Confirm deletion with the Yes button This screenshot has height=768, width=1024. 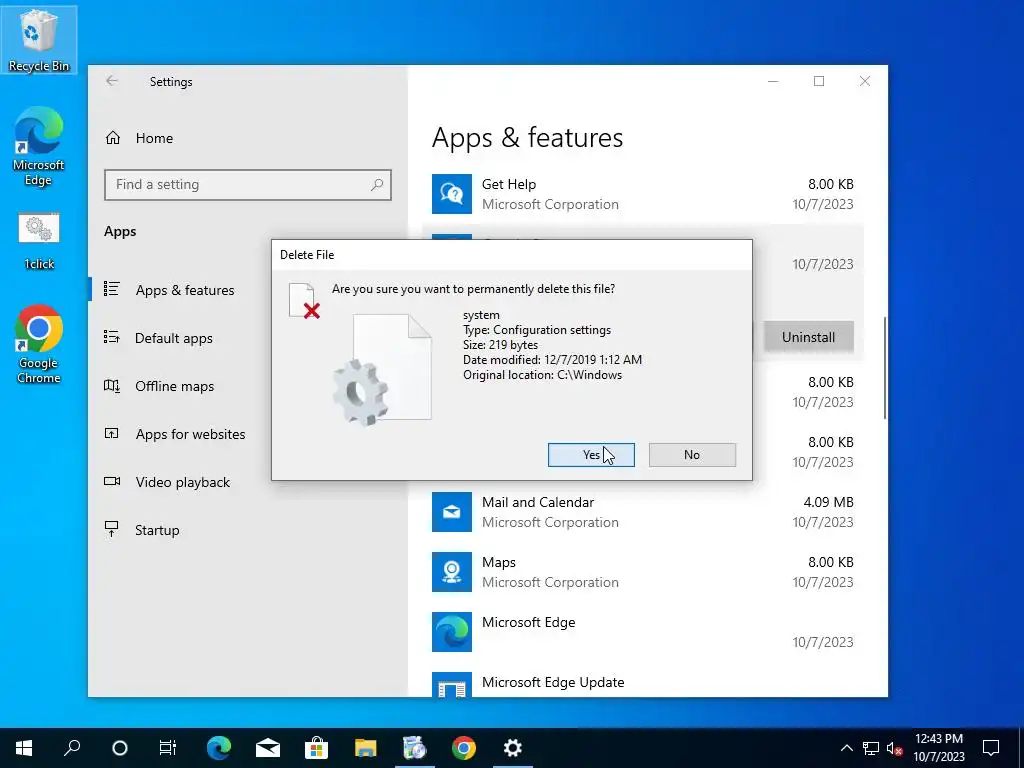click(591, 455)
